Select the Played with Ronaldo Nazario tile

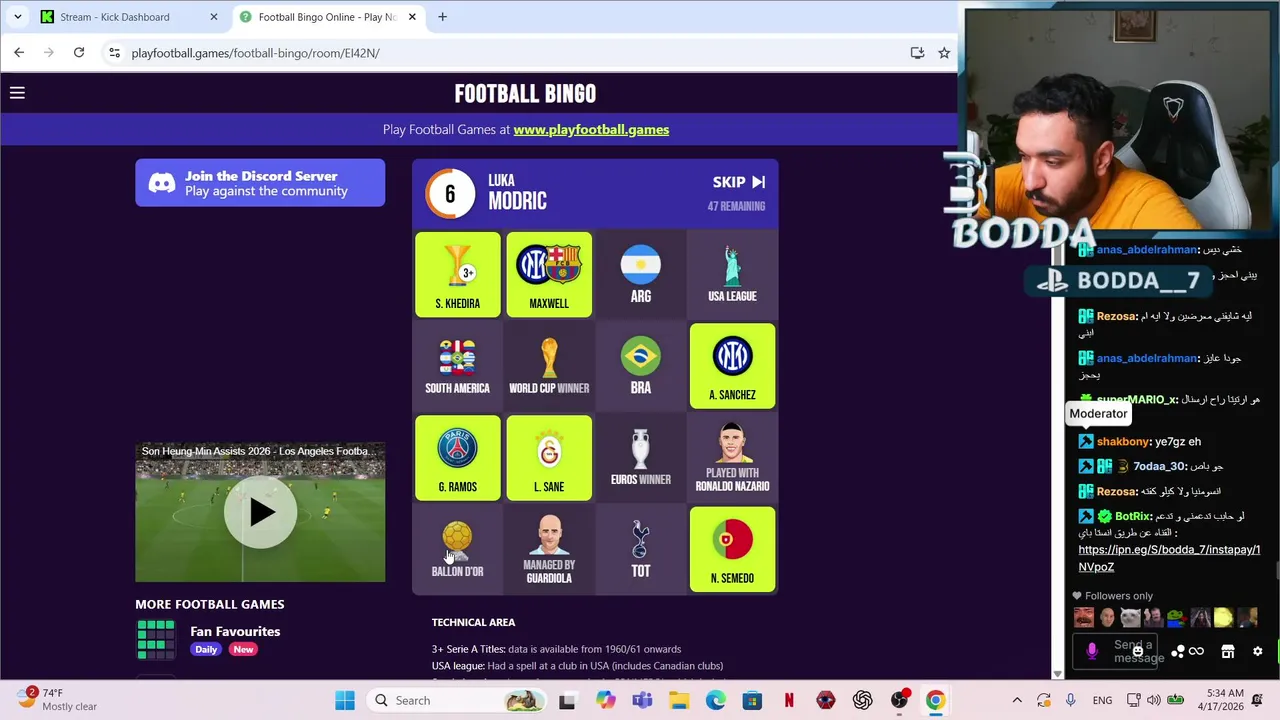coord(732,458)
